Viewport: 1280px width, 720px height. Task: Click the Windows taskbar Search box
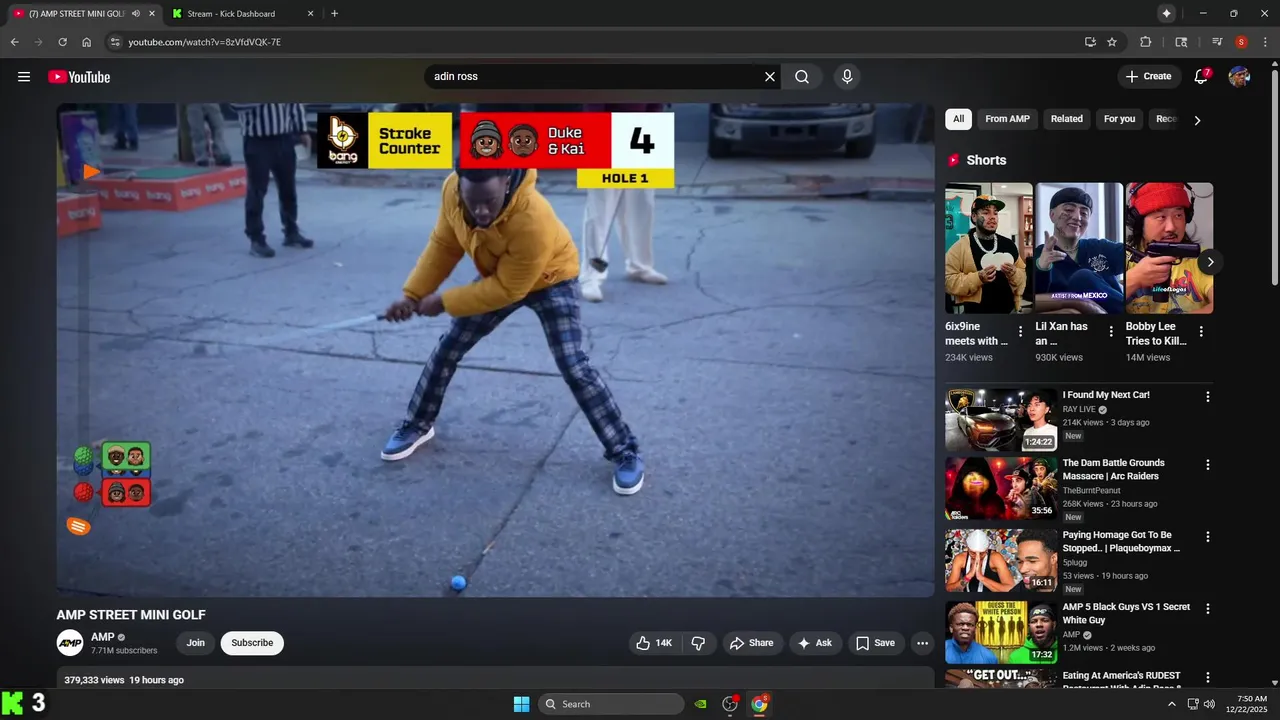click(x=612, y=704)
